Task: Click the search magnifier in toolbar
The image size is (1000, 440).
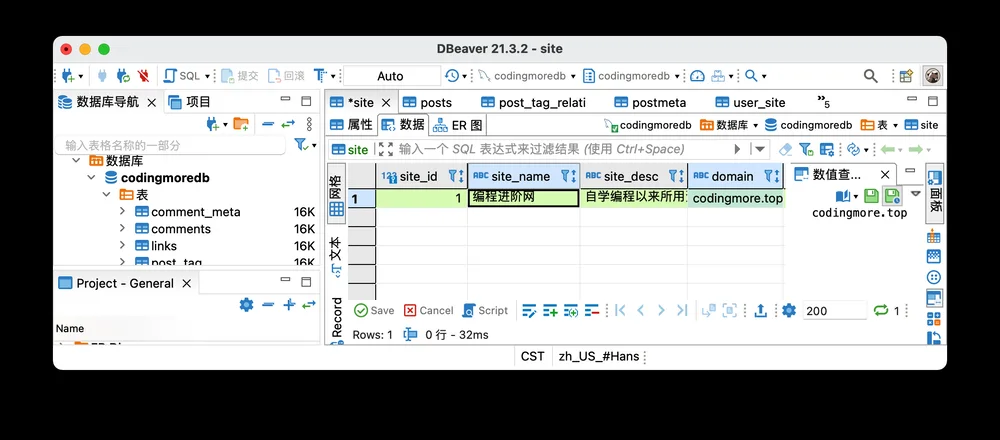Action: (871, 76)
